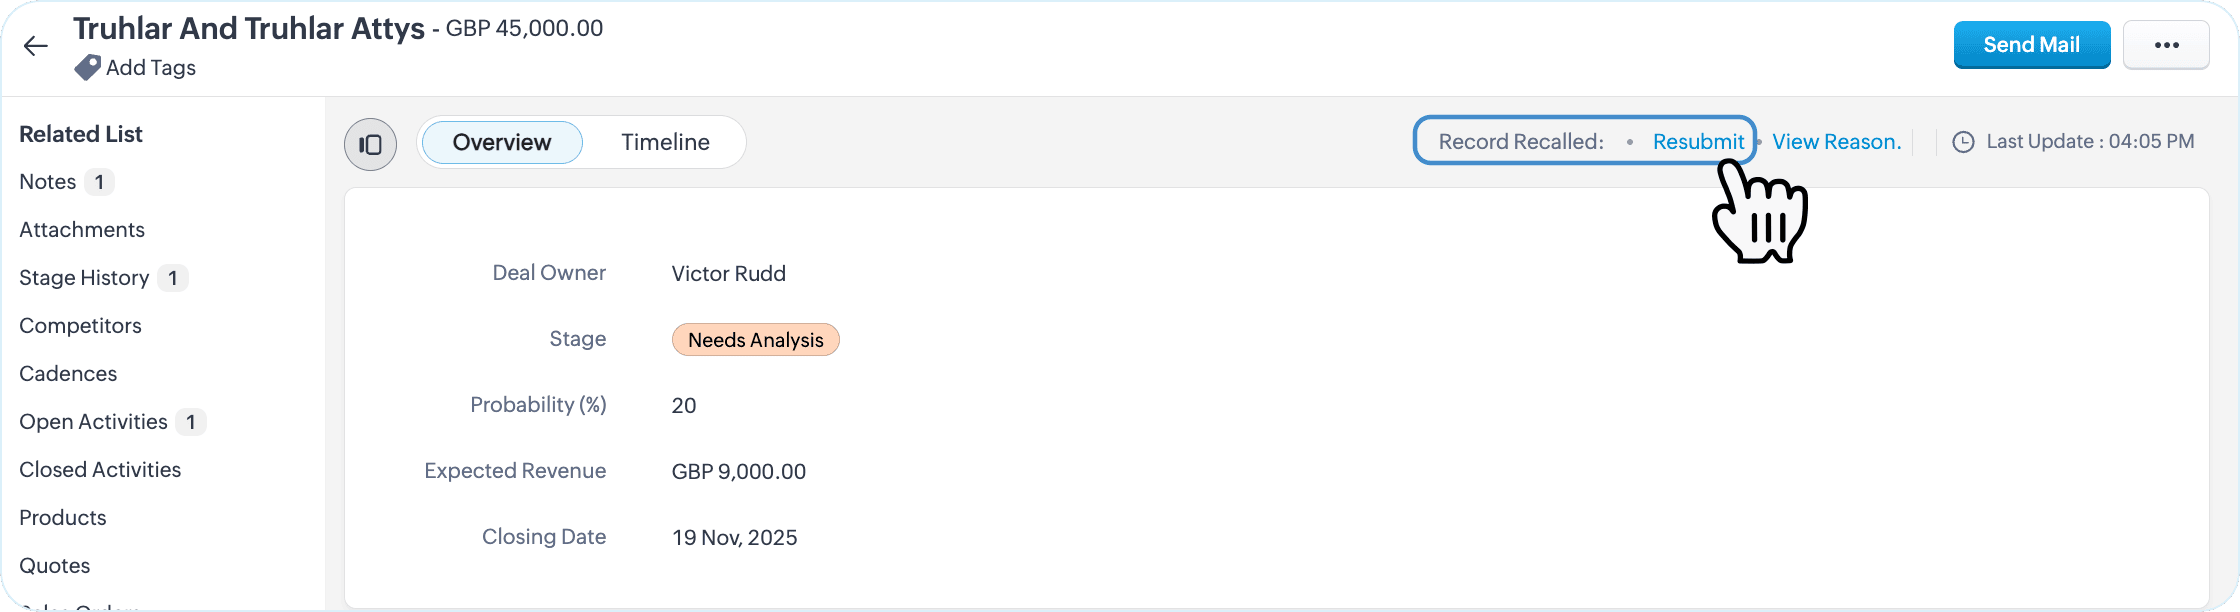Click the Send Mail button
Image resolution: width=2240 pixels, height=612 pixels.
[2032, 45]
